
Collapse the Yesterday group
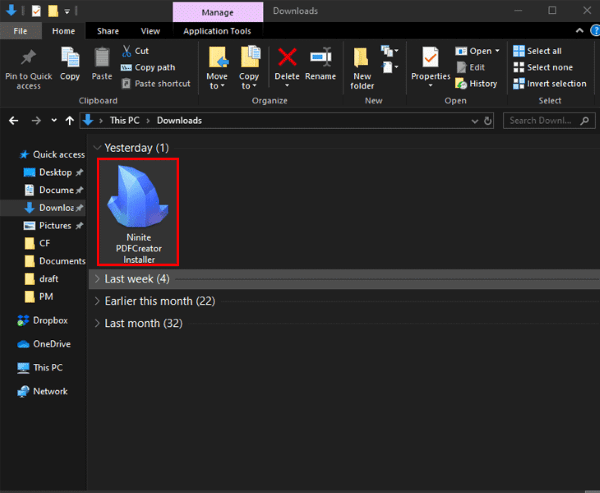[97, 148]
